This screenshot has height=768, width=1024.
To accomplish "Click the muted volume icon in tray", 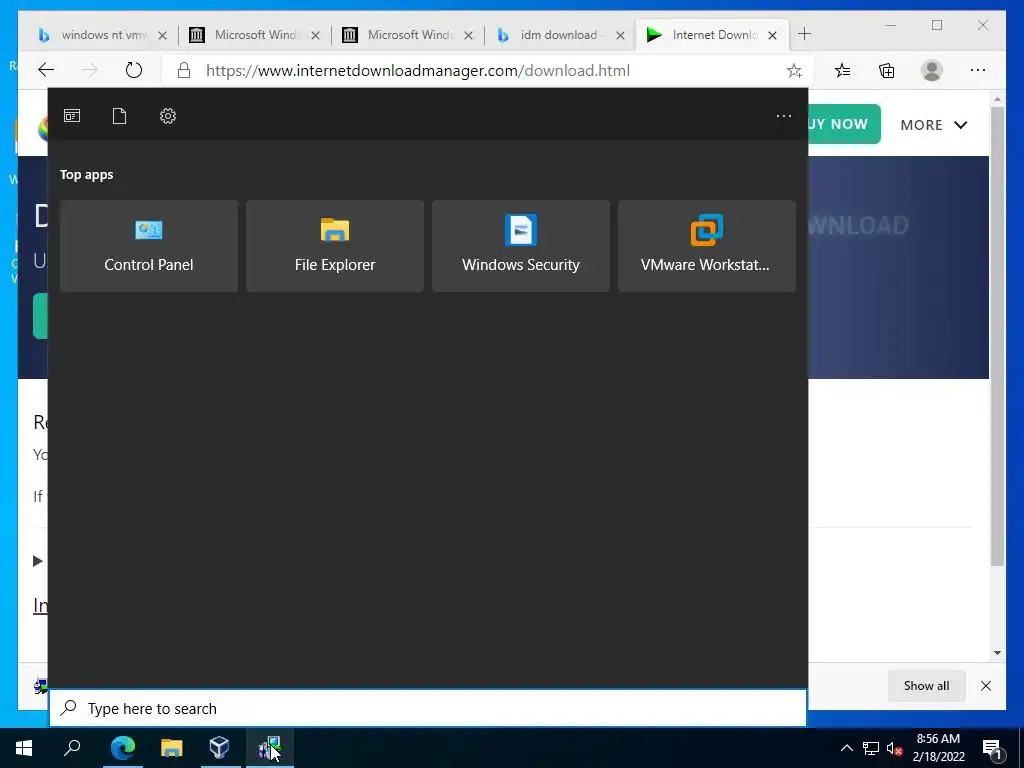I will [x=894, y=748].
